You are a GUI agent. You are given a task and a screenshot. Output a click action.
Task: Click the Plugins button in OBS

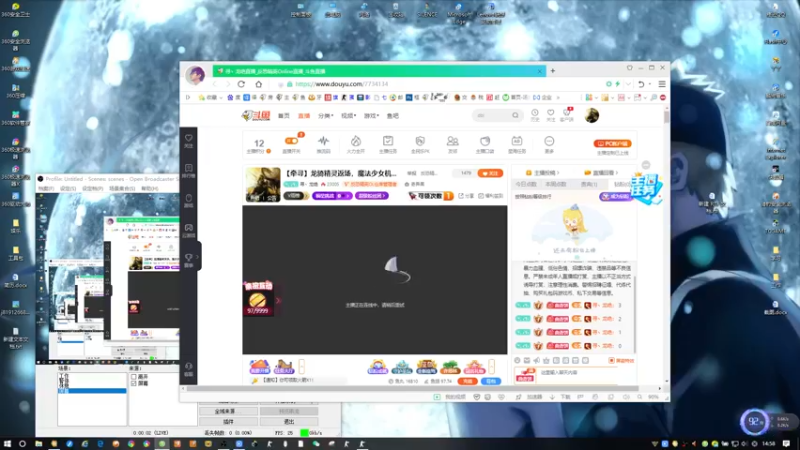point(228,422)
